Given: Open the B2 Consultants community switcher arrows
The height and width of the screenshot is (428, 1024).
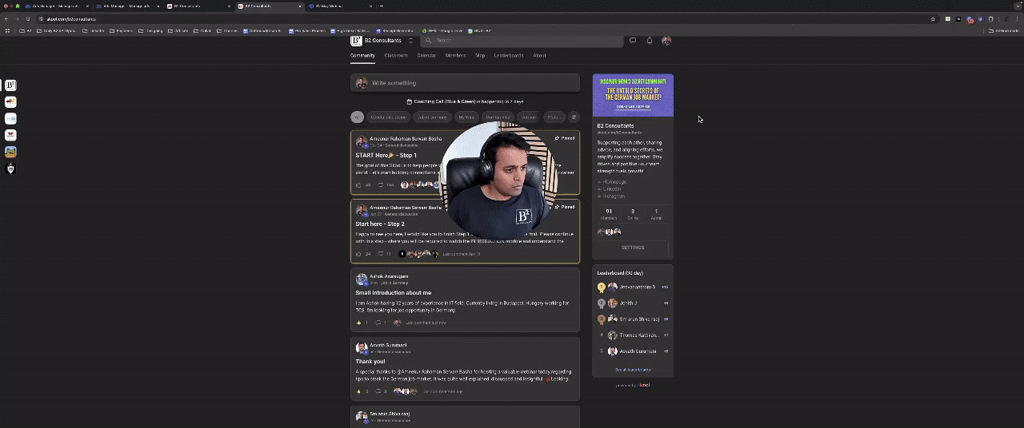Looking at the screenshot, I should pos(411,41).
